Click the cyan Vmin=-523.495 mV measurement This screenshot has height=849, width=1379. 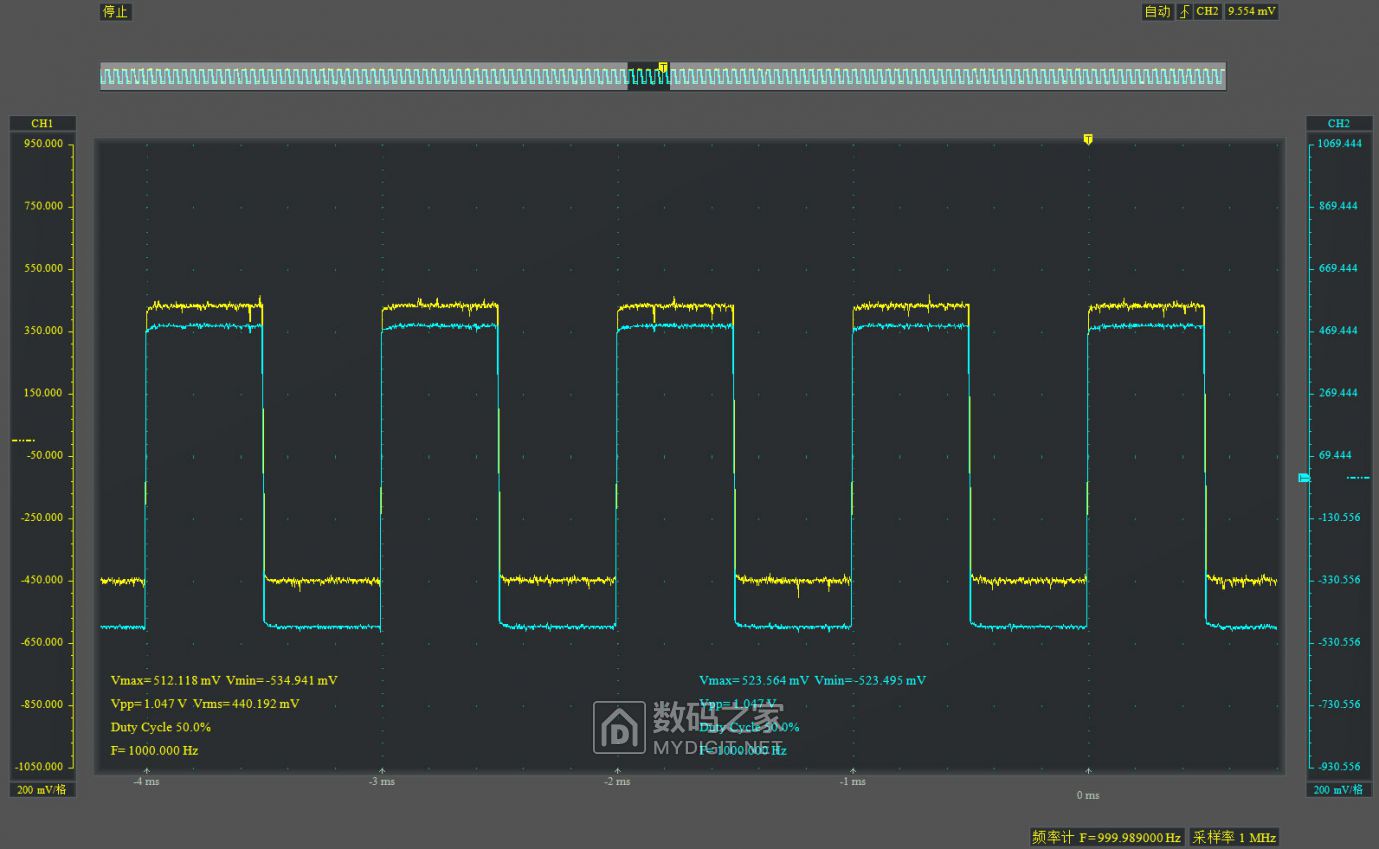pos(870,680)
